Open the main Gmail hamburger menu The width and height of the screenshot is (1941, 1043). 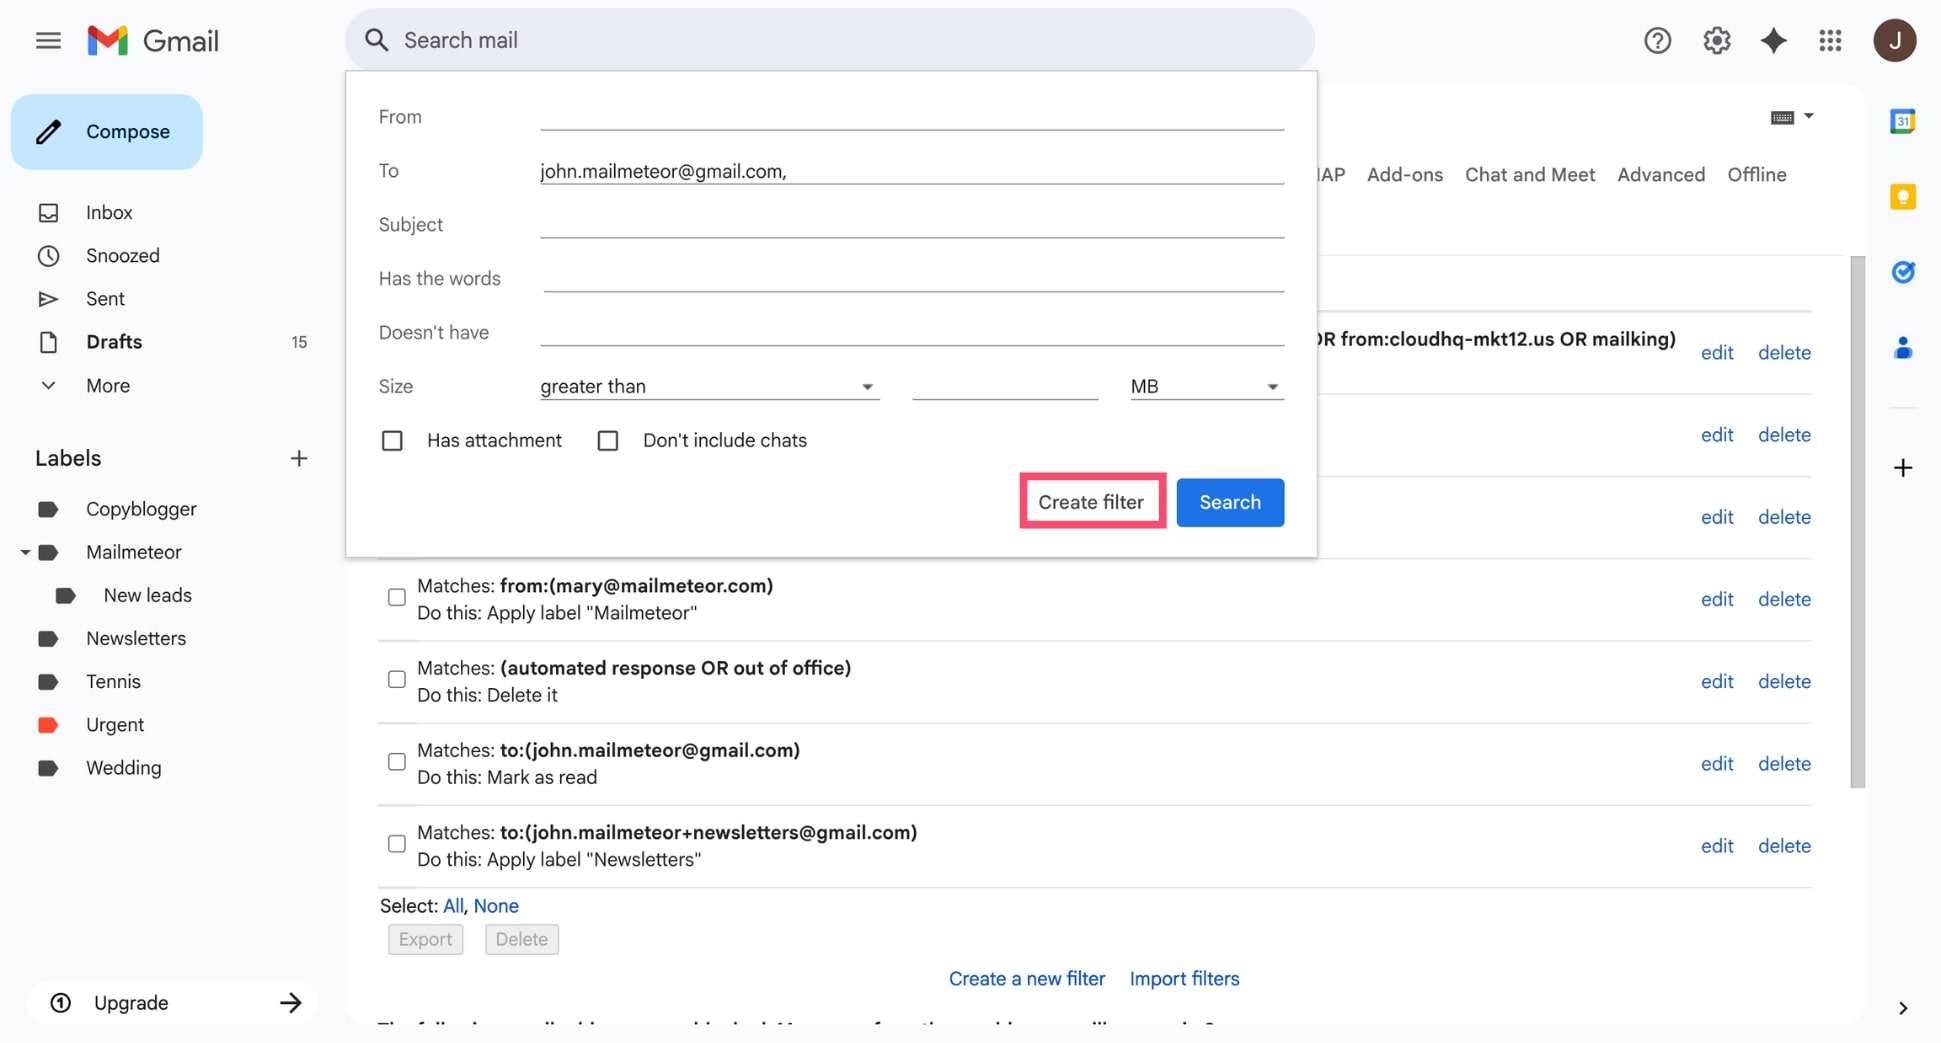pos(47,40)
